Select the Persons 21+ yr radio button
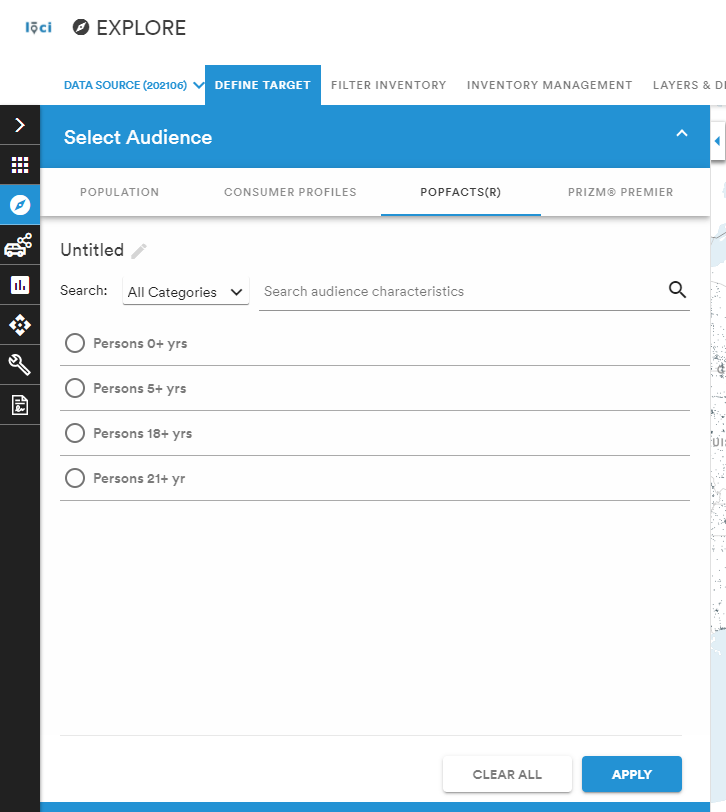The width and height of the screenshot is (726, 812). pos(75,478)
